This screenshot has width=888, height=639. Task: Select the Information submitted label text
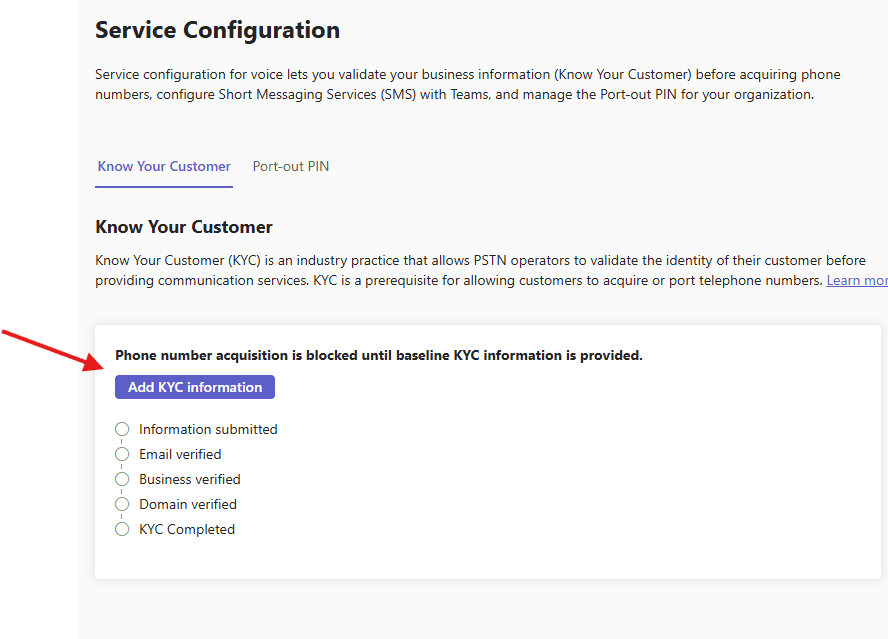click(208, 429)
